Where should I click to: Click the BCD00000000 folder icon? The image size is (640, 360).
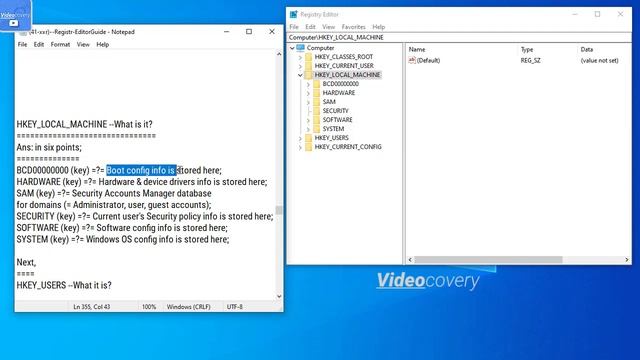pyautogui.click(x=317, y=84)
